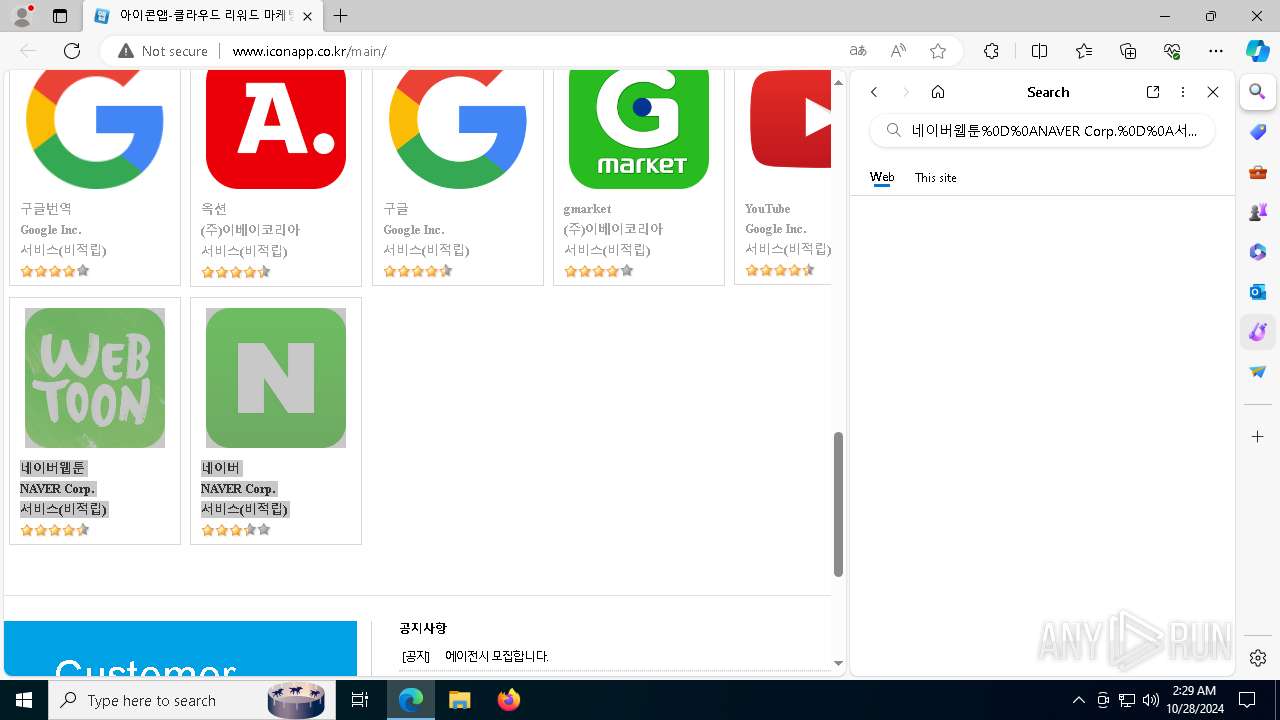Open the profile icon
Screen dimensions: 1280x720
pos(22,16)
